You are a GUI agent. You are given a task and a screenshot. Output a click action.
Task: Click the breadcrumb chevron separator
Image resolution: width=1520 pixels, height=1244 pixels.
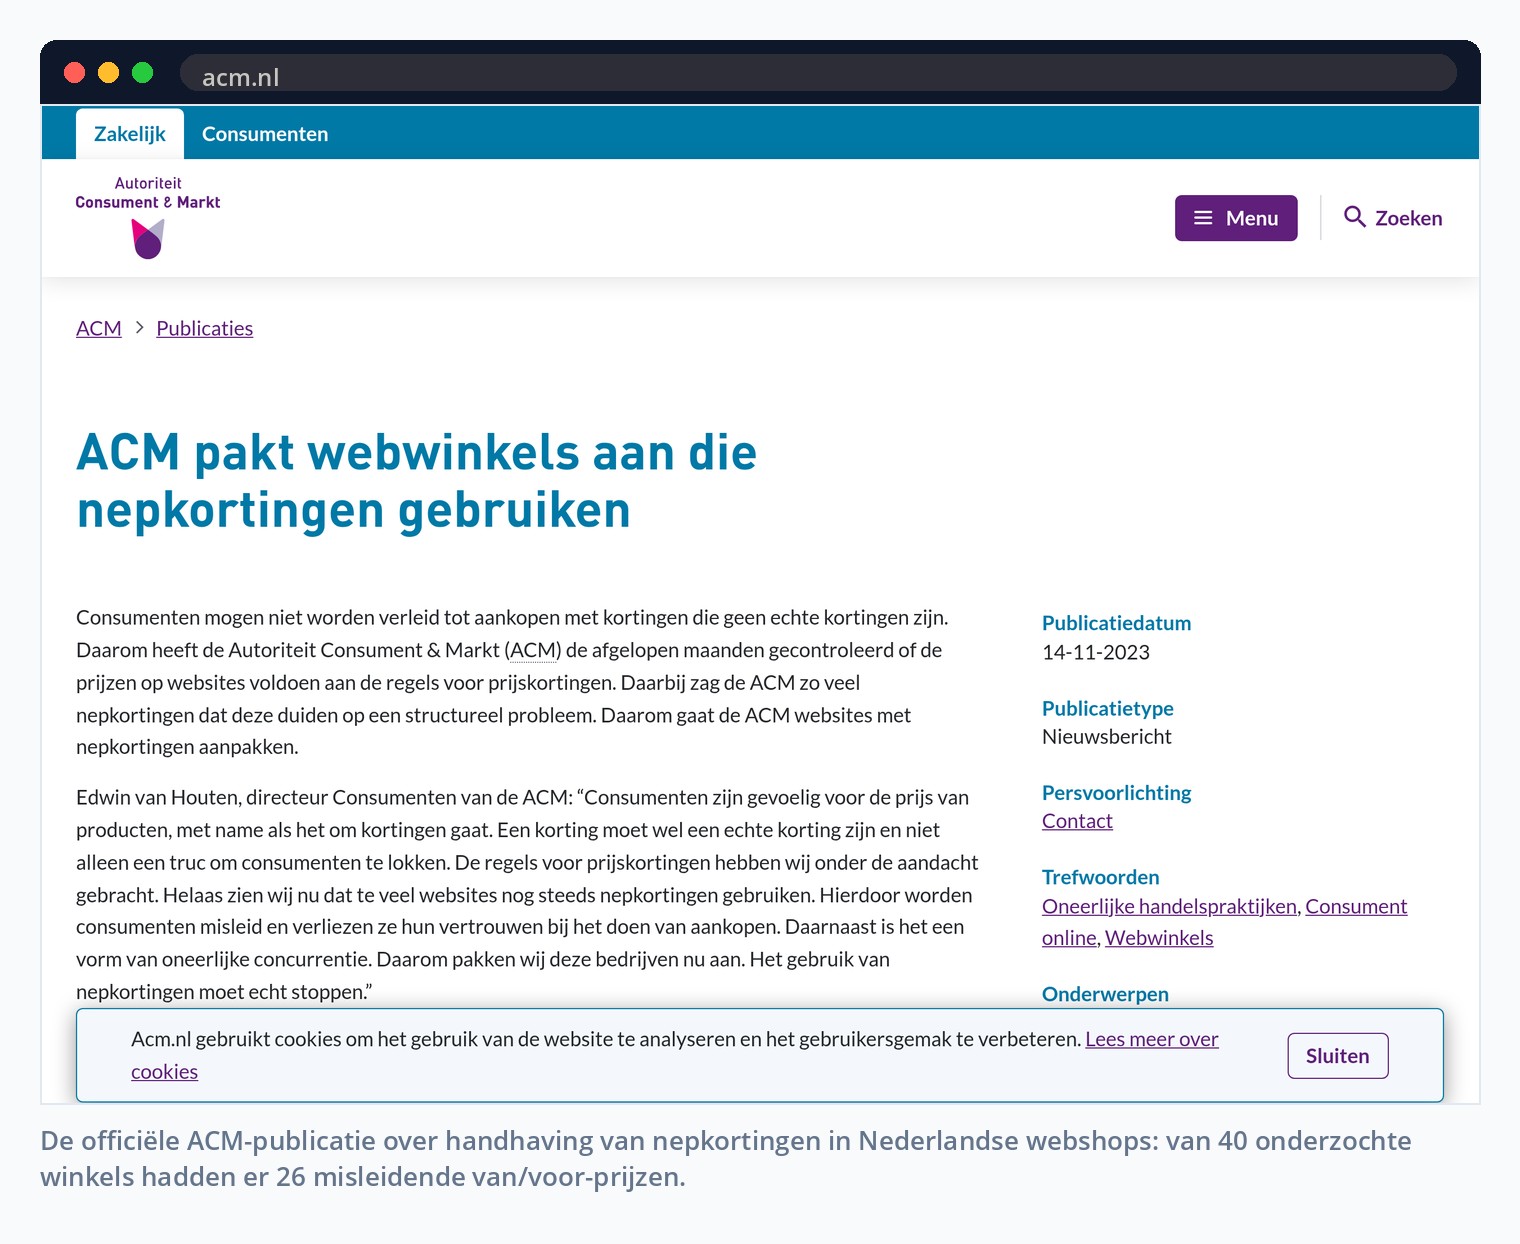[139, 328]
